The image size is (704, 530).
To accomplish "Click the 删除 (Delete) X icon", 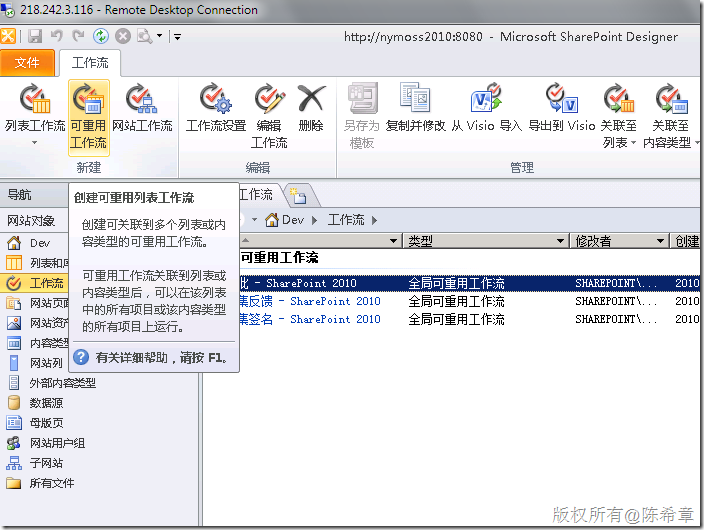I will (x=311, y=98).
